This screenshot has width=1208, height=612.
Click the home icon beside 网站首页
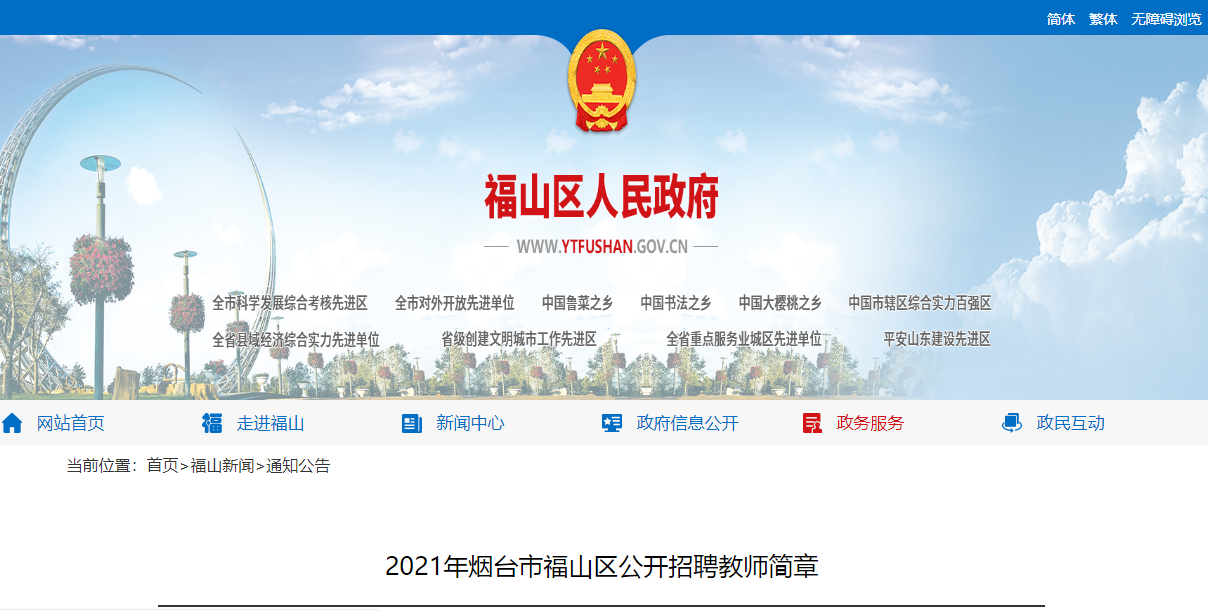[x=12, y=423]
